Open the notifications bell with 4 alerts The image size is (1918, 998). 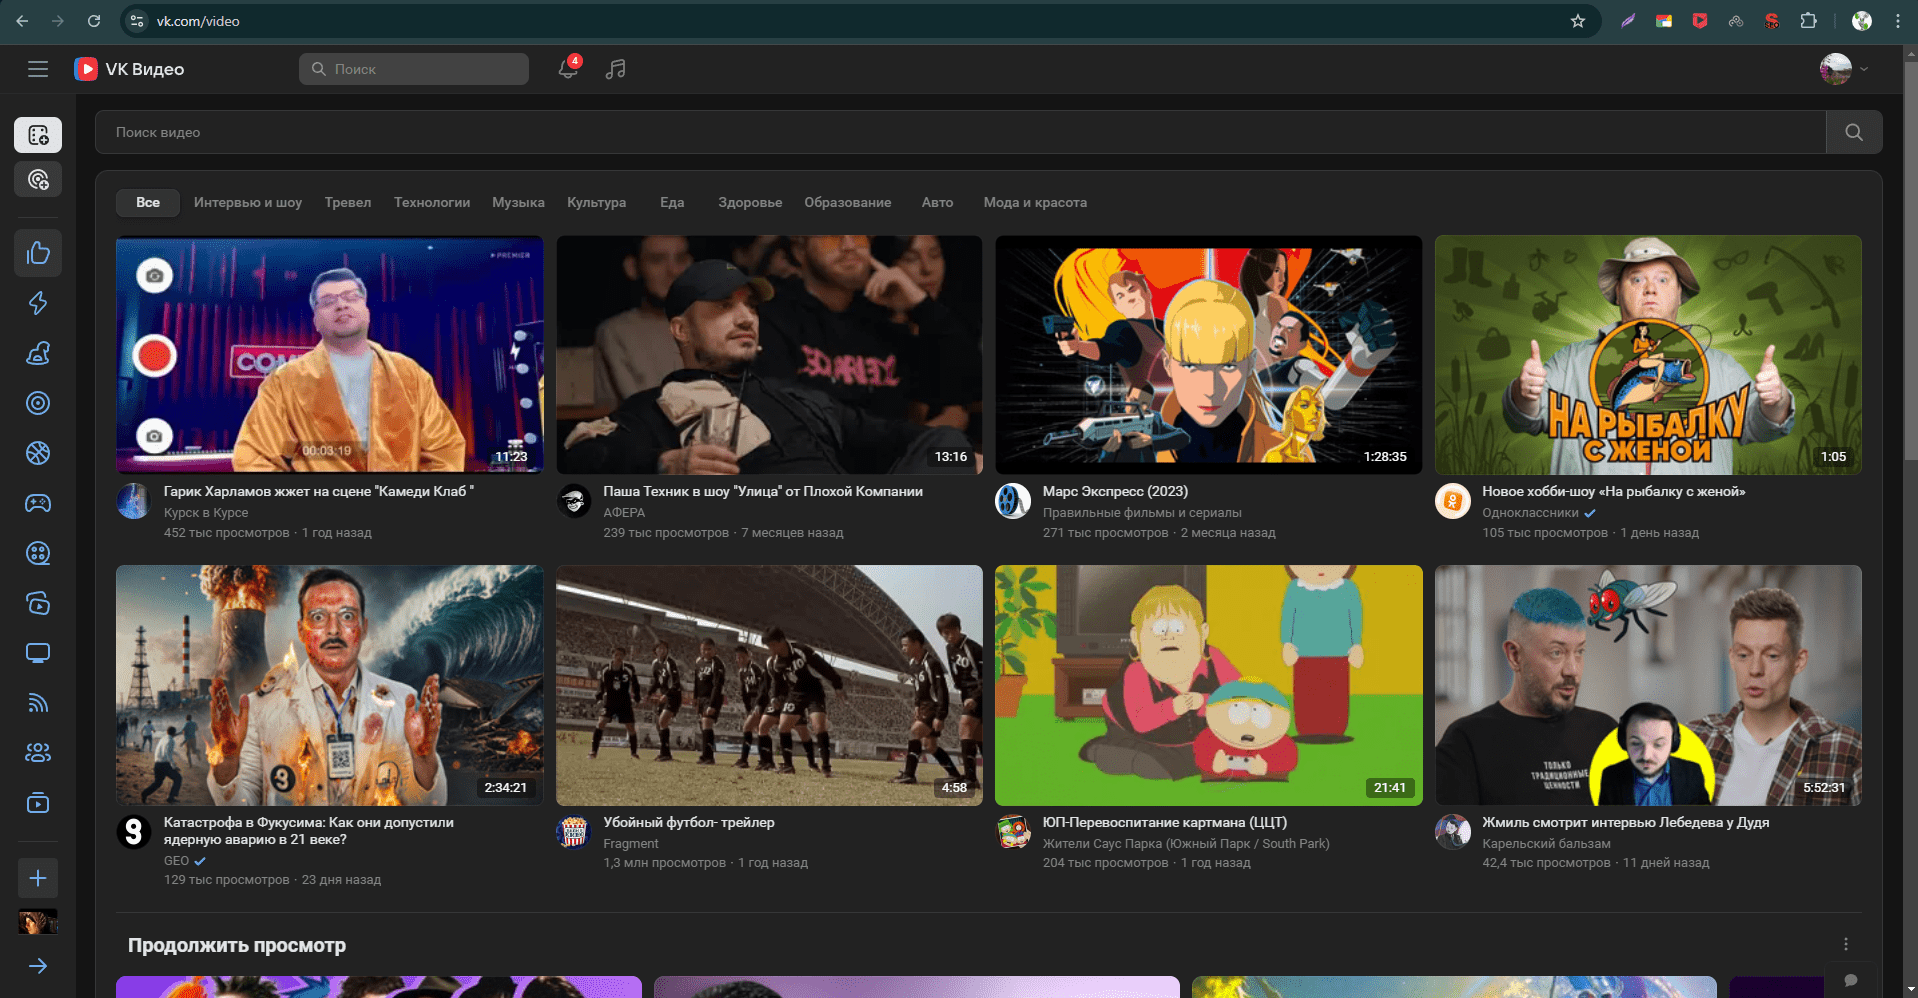(x=567, y=69)
